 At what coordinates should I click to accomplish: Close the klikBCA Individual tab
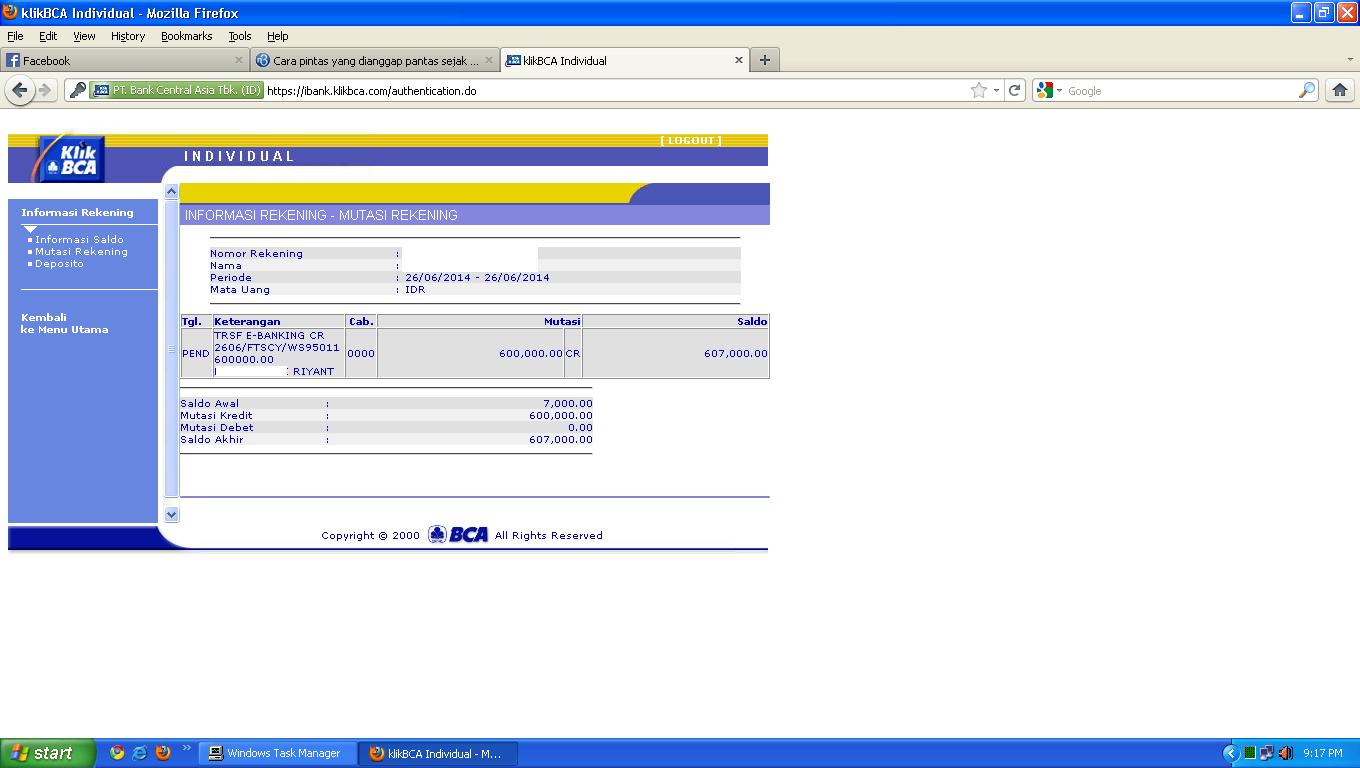739,60
